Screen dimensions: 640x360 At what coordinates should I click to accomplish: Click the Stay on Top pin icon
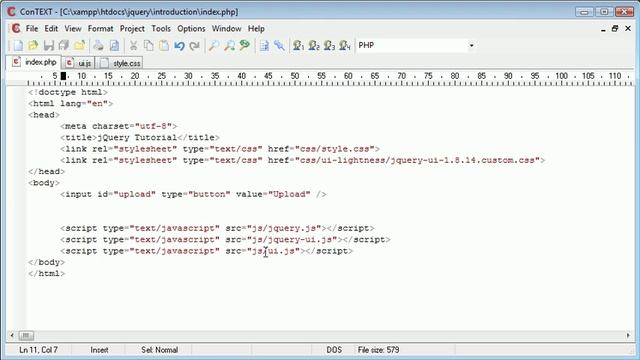[x=280, y=45]
